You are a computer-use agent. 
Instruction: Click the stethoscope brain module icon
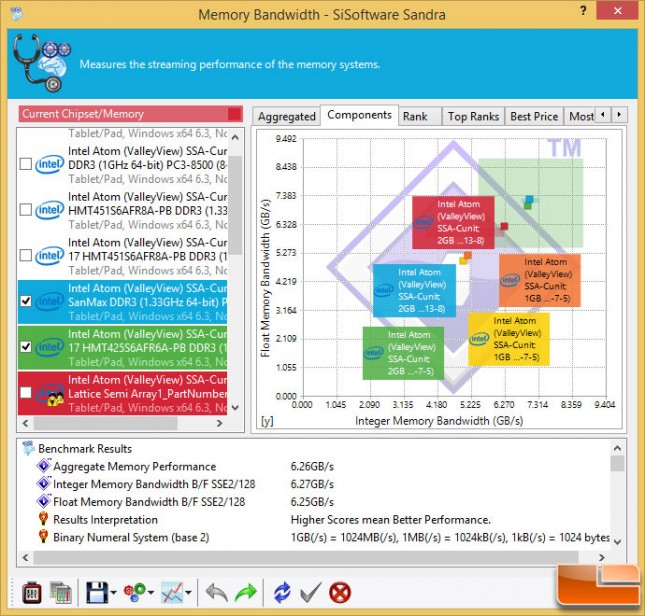[41, 63]
